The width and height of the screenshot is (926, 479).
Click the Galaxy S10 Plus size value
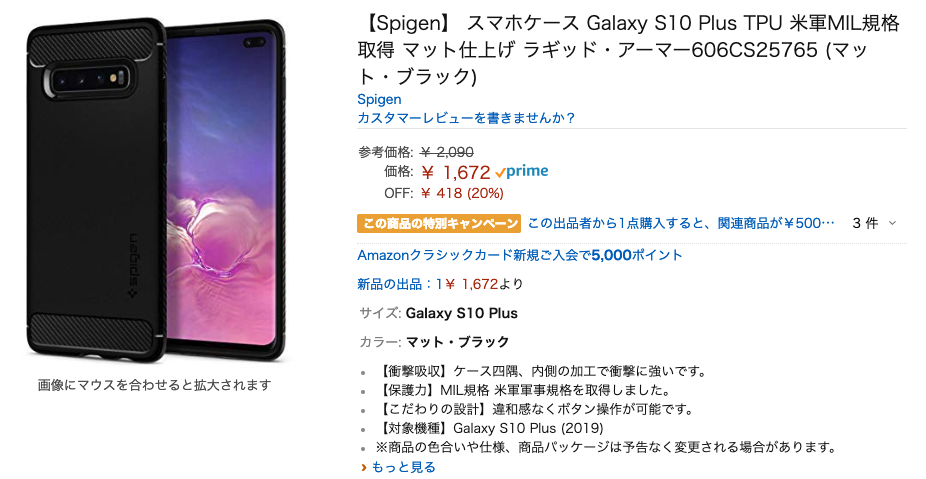pyautogui.click(x=461, y=313)
